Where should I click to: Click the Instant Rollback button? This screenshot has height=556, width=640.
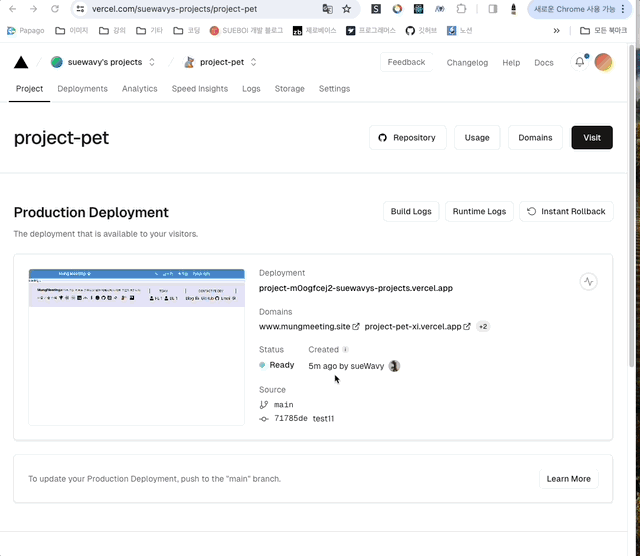(x=566, y=211)
